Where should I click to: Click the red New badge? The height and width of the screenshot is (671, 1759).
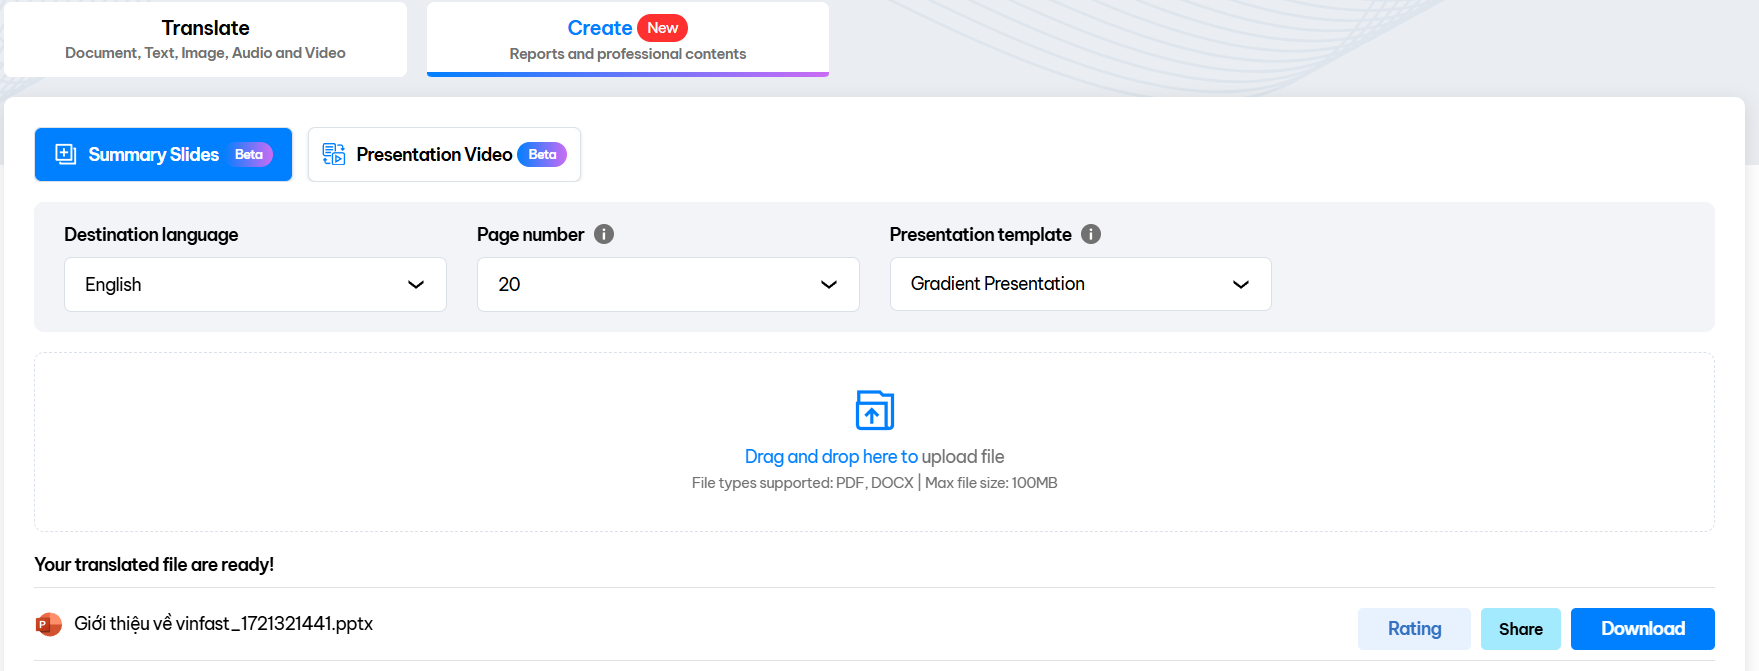[x=662, y=28]
